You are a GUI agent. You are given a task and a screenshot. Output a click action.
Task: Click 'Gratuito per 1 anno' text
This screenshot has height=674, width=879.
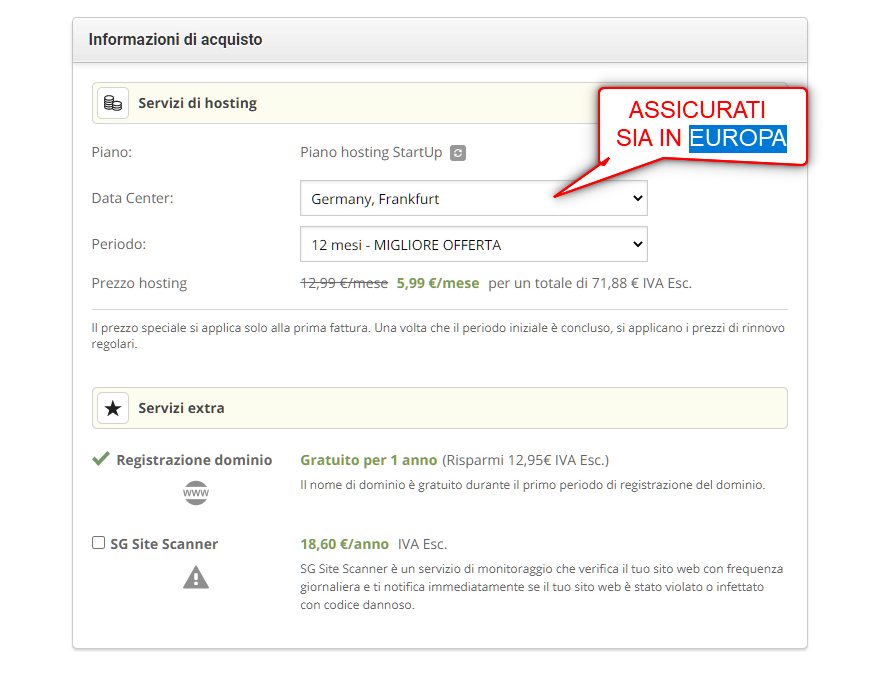[369, 460]
